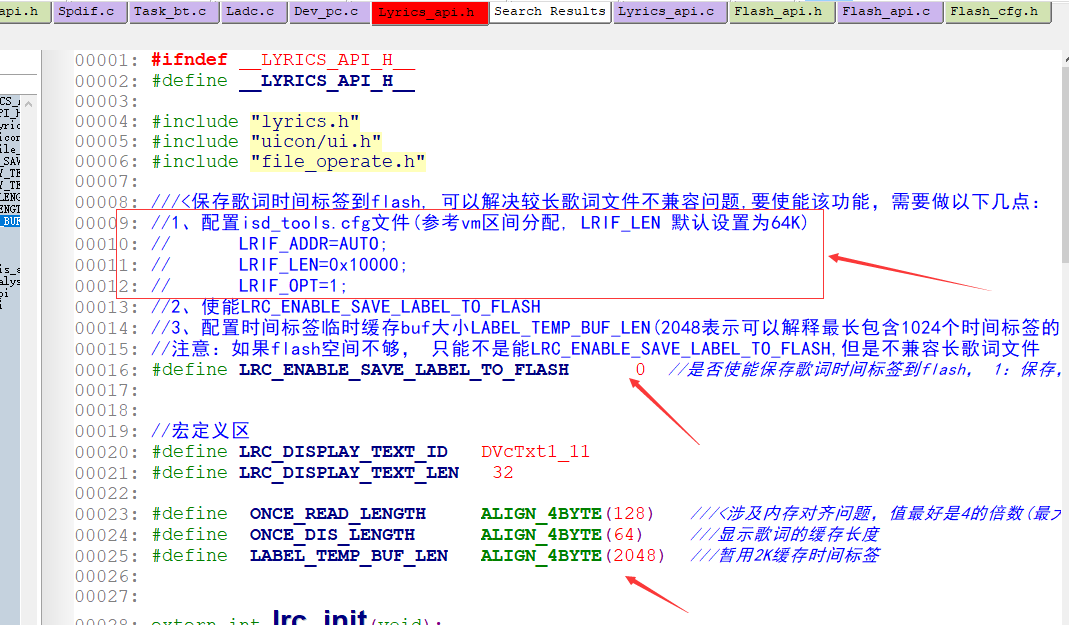Click the LRIF_LEN=0x10000; comment text
This screenshot has width=1069, height=625.
click(x=322, y=264)
